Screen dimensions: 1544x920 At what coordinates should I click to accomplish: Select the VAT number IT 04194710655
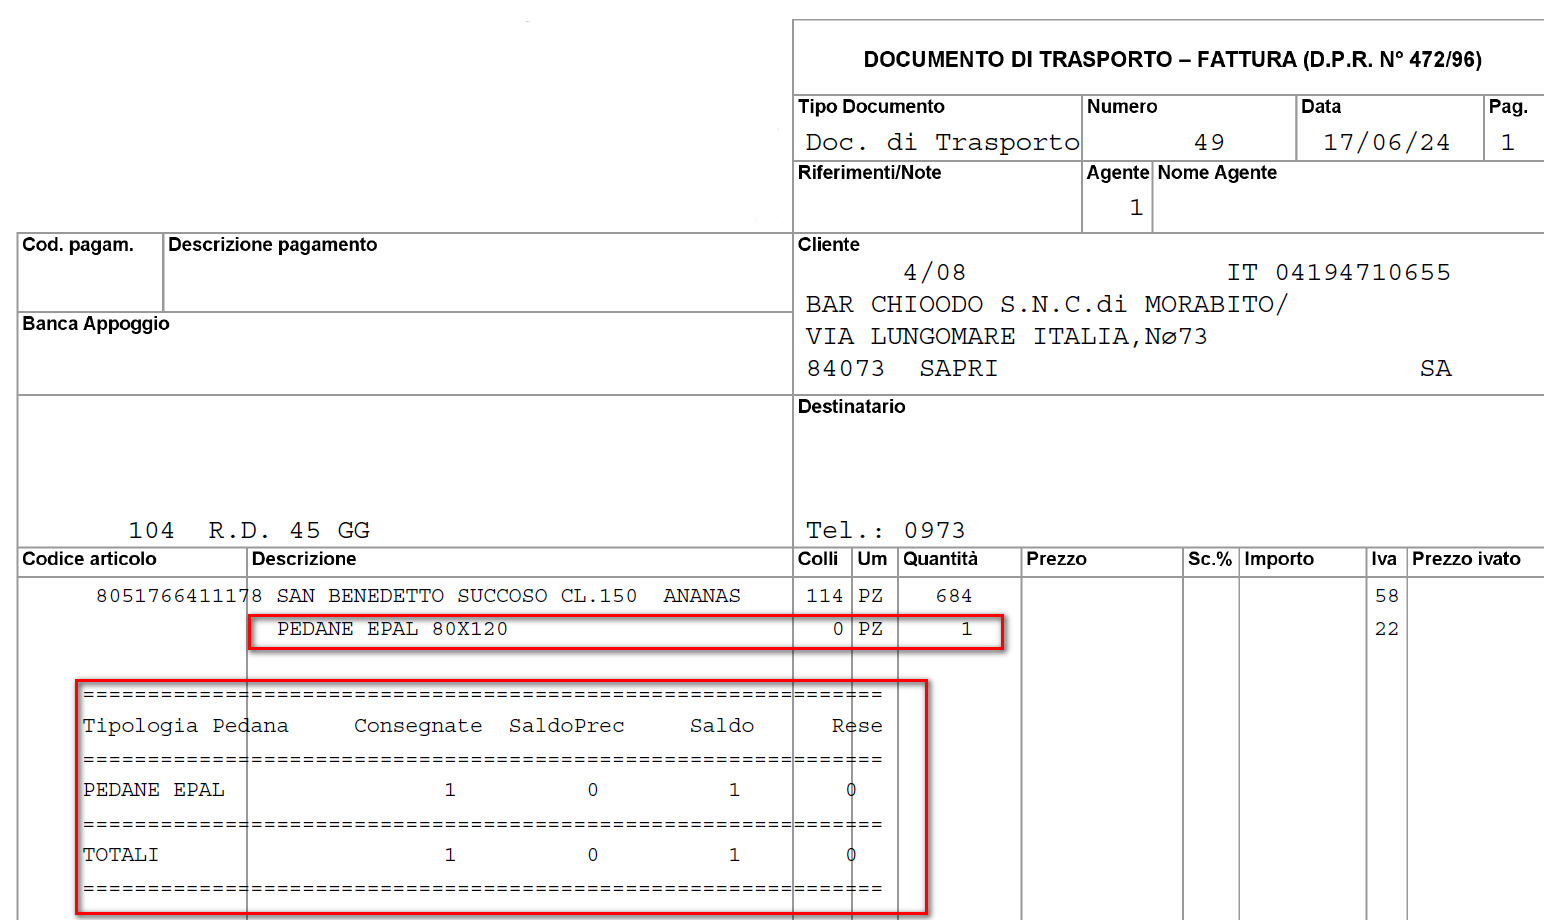[x=1338, y=273]
